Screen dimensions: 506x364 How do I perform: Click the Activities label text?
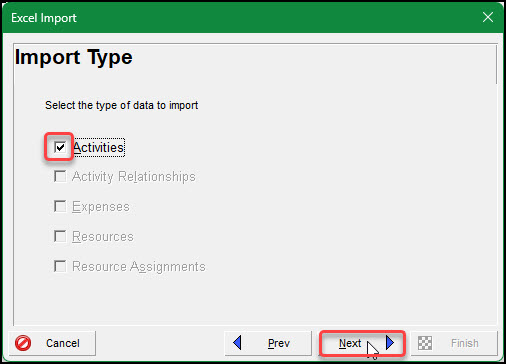[x=98, y=147]
